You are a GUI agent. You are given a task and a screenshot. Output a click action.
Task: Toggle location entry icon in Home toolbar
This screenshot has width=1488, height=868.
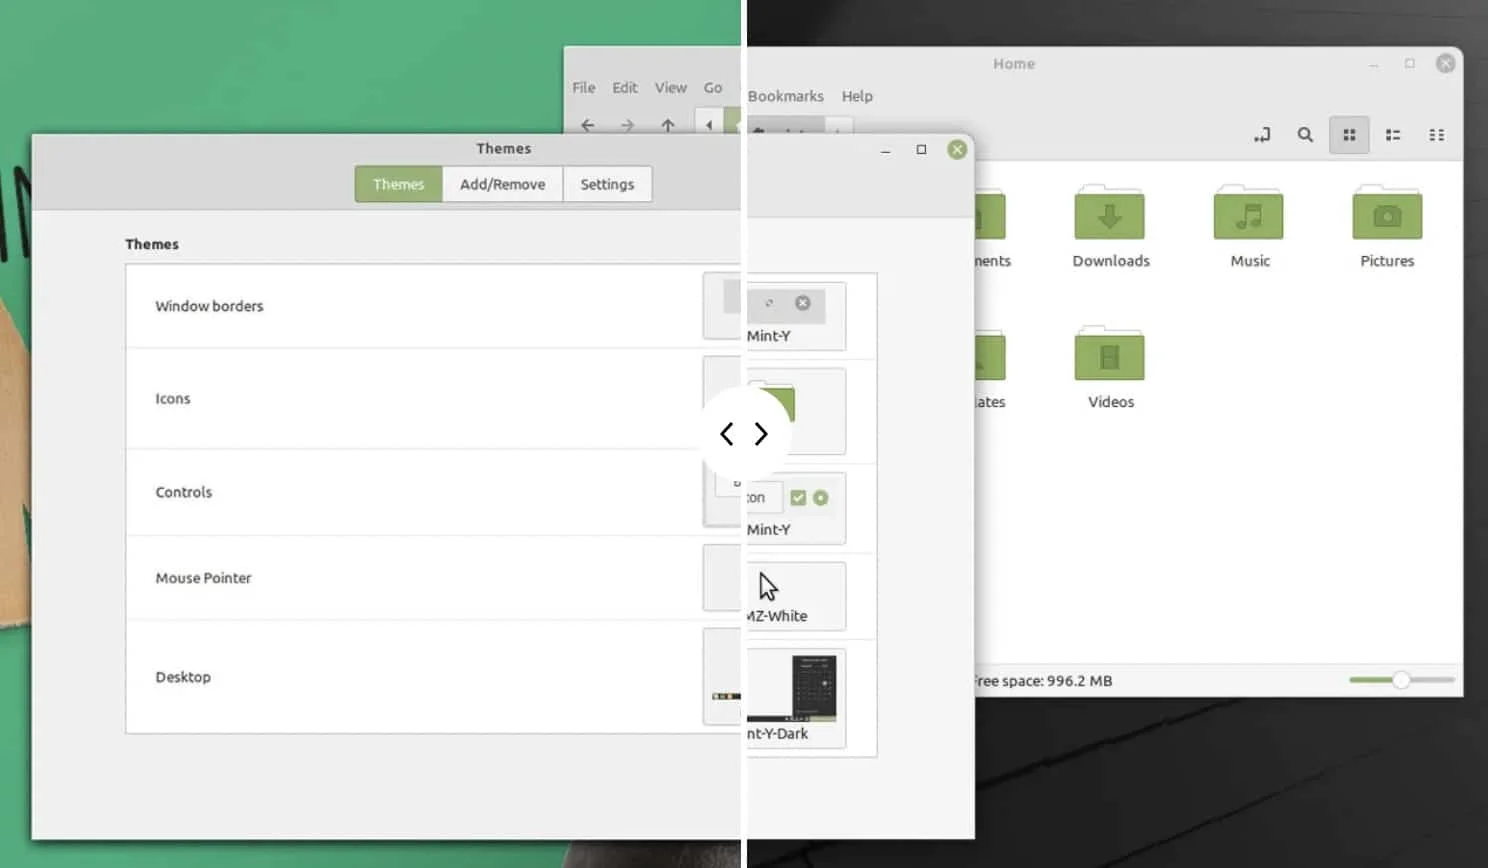click(1262, 135)
